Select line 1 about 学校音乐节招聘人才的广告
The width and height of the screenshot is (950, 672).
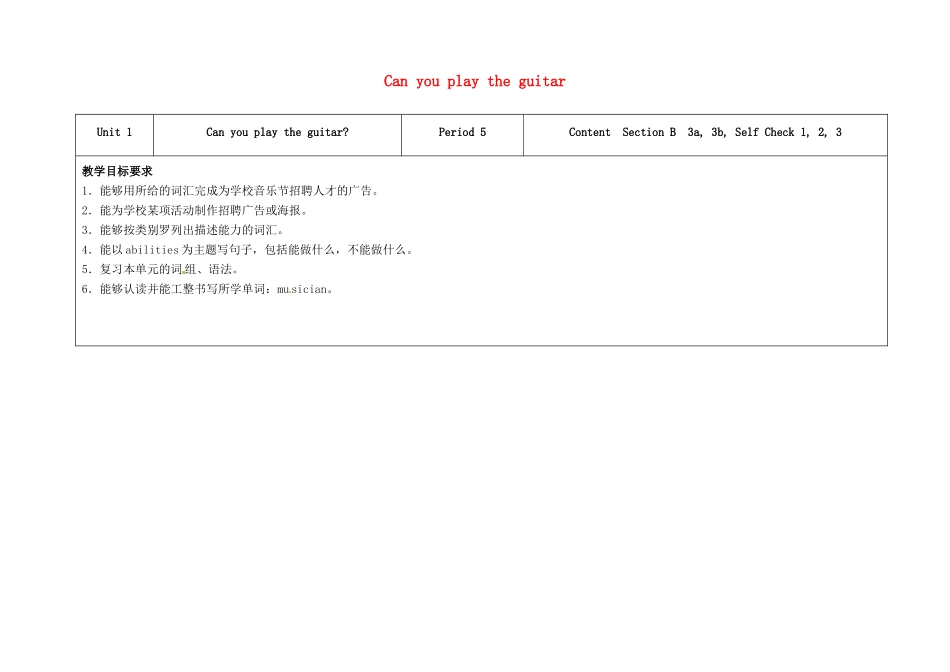click(231, 191)
